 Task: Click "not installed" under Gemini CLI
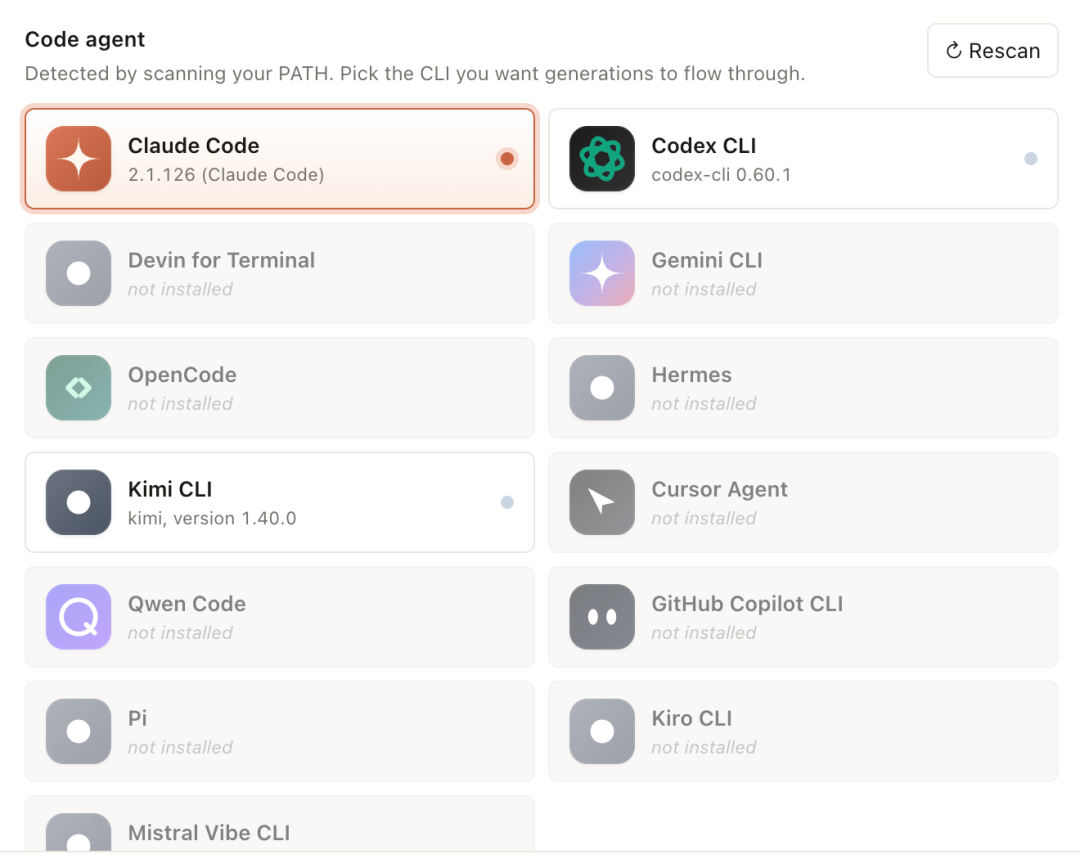pyautogui.click(x=704, y=289)
